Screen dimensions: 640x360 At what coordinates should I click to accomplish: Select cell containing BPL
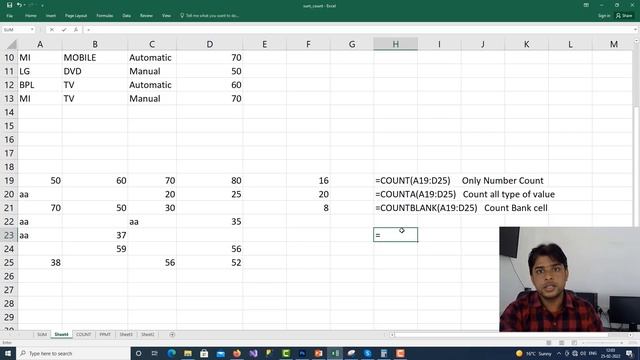40,85
